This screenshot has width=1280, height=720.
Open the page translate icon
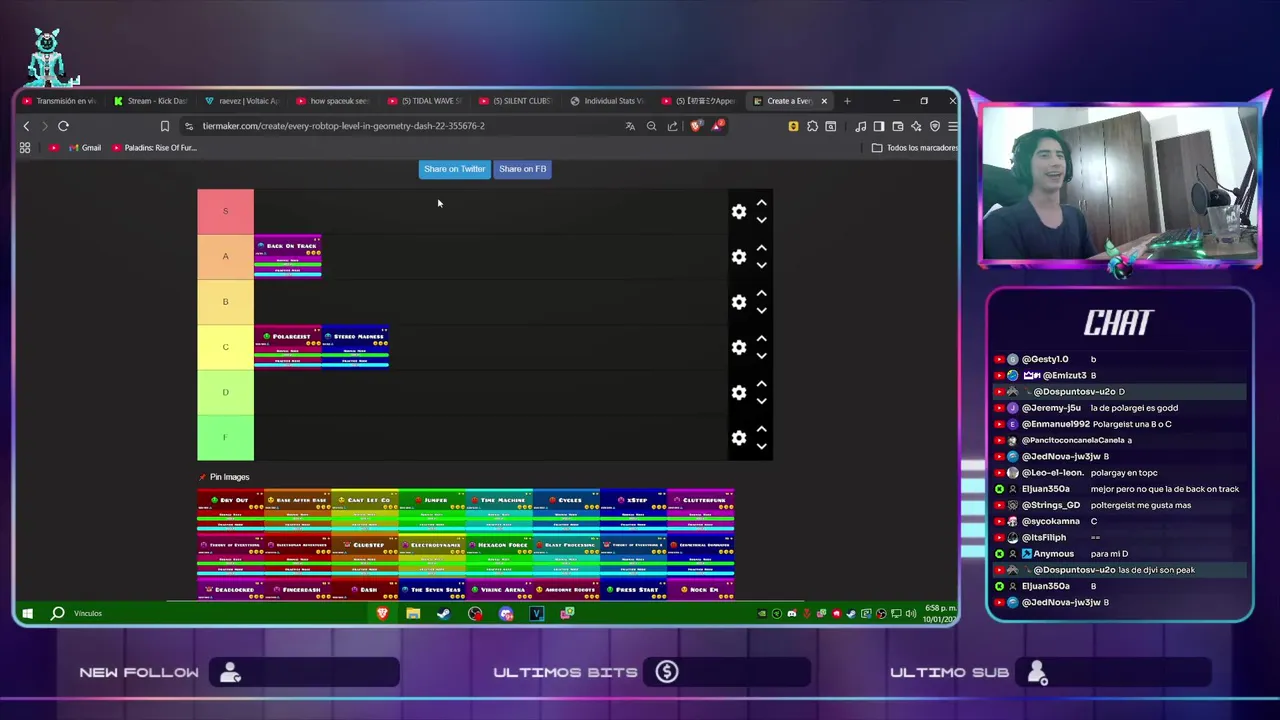coord(630,126)
